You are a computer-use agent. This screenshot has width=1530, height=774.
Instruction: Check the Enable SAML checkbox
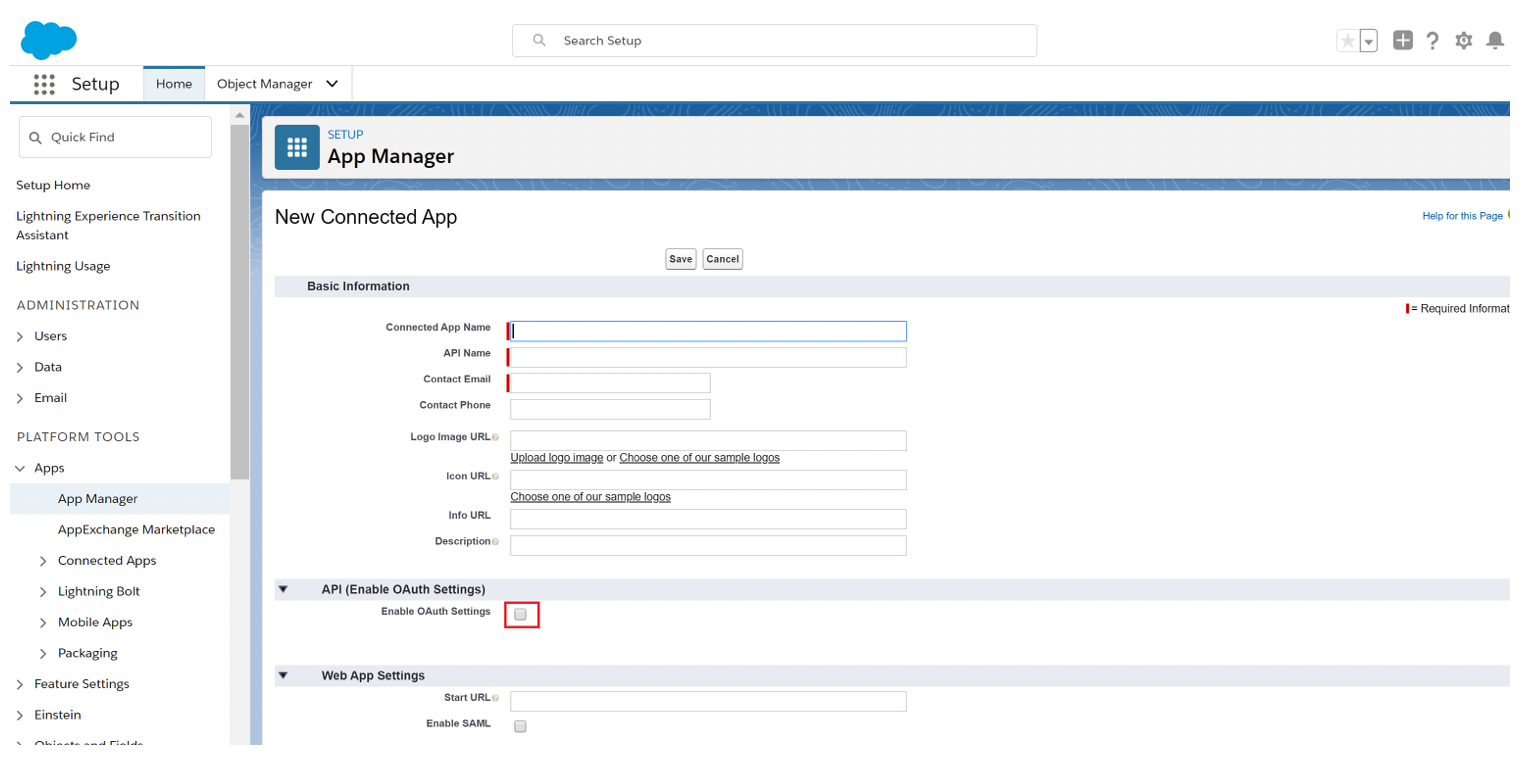(x=520, y=727)
